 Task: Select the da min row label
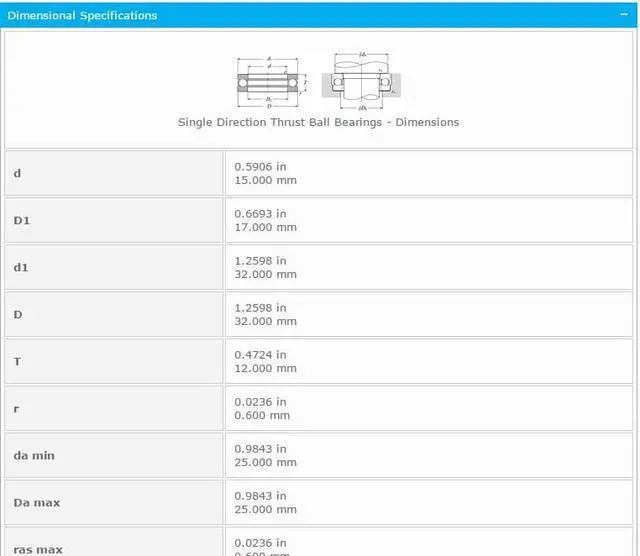tap(34, 455)
